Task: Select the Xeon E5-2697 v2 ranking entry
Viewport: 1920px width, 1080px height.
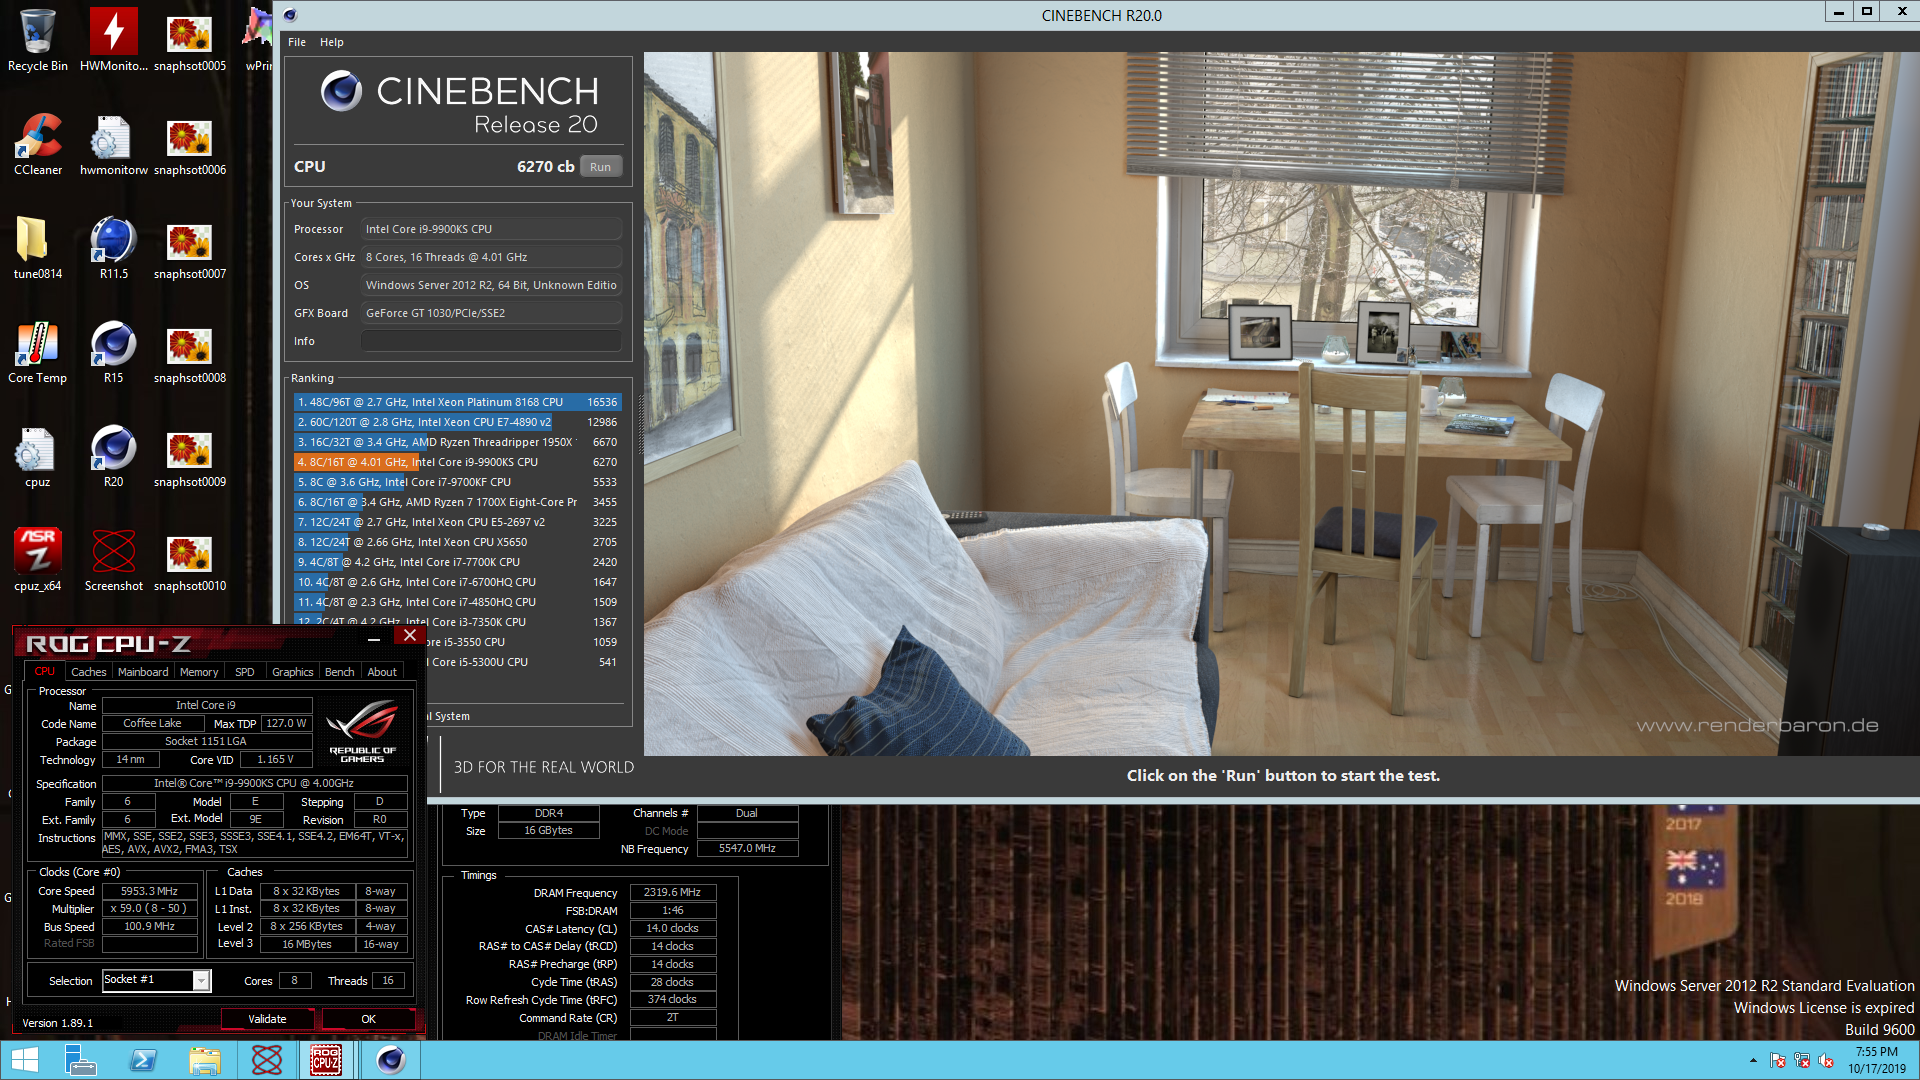Action: pos(457,522)
